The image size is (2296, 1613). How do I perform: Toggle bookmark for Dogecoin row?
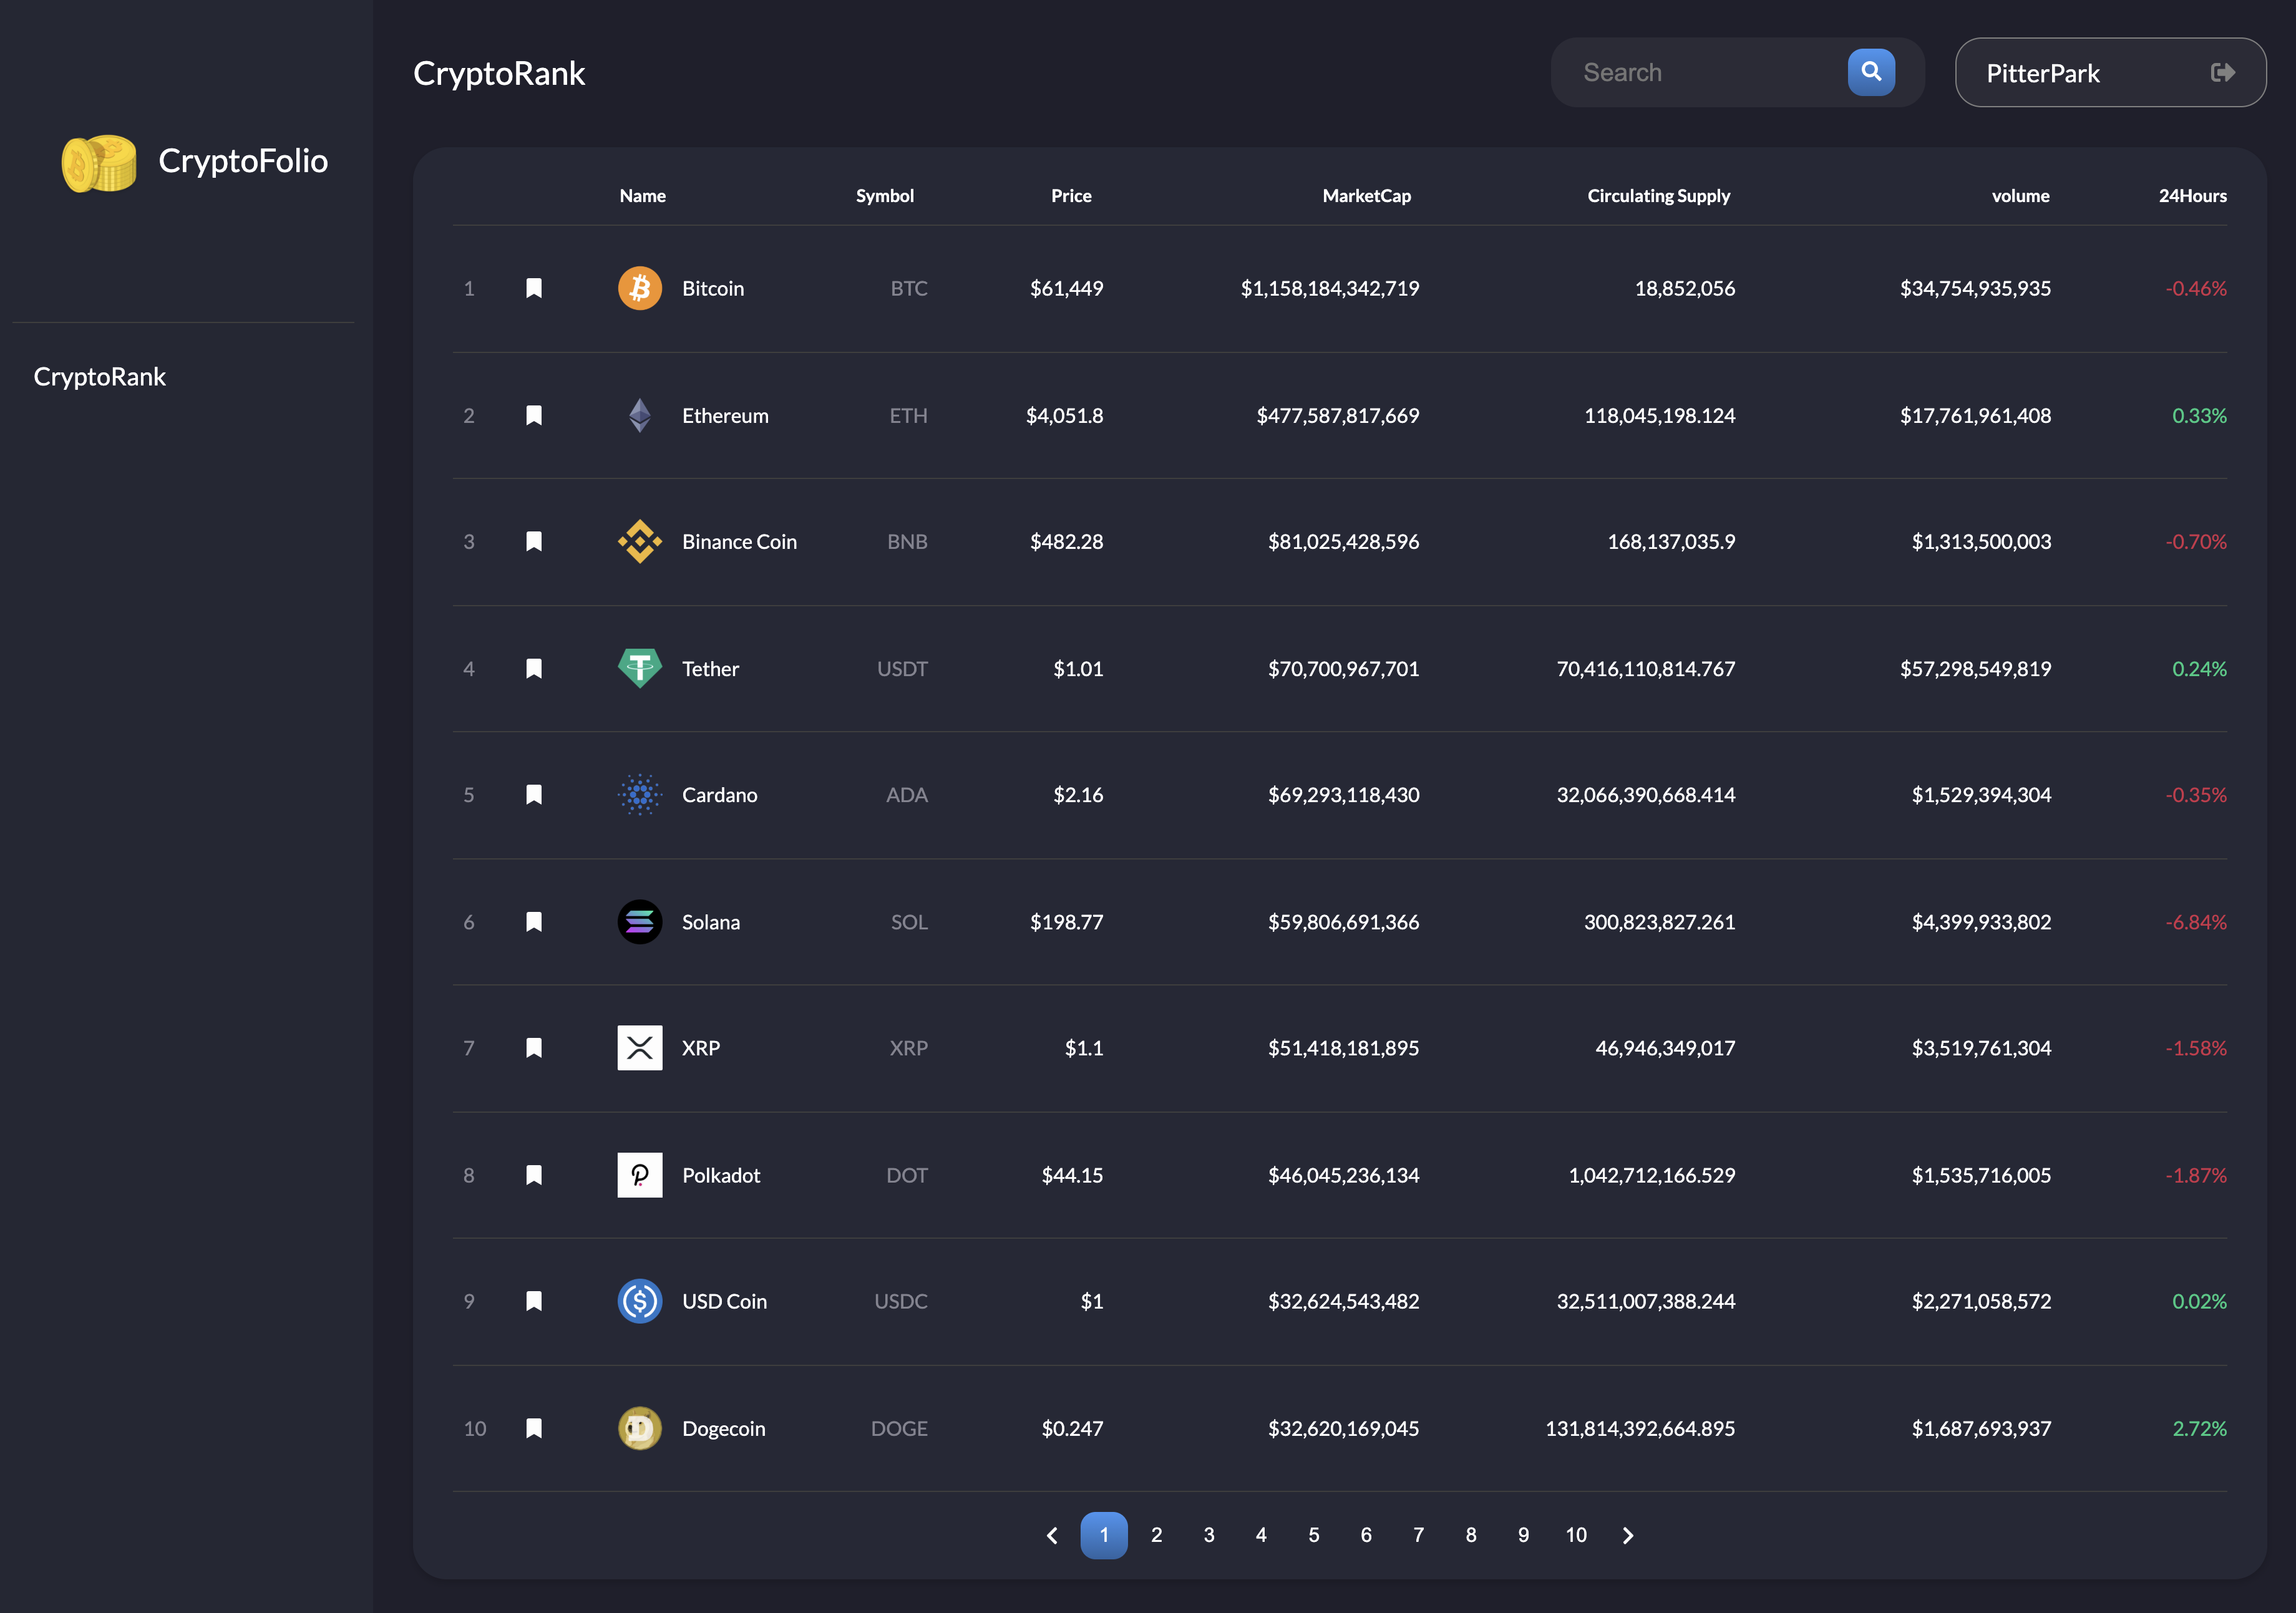click(x=534, y=1428)
